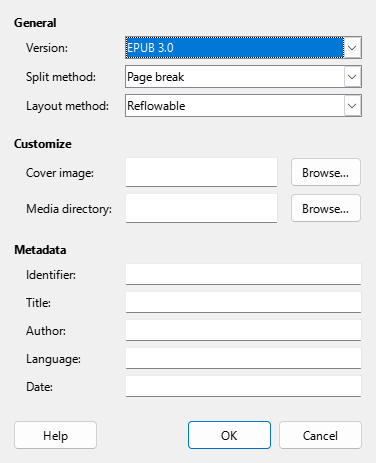Focus the Identifier metadata field
The height and width of the screenshot is (463, 376).
[243, 274]
